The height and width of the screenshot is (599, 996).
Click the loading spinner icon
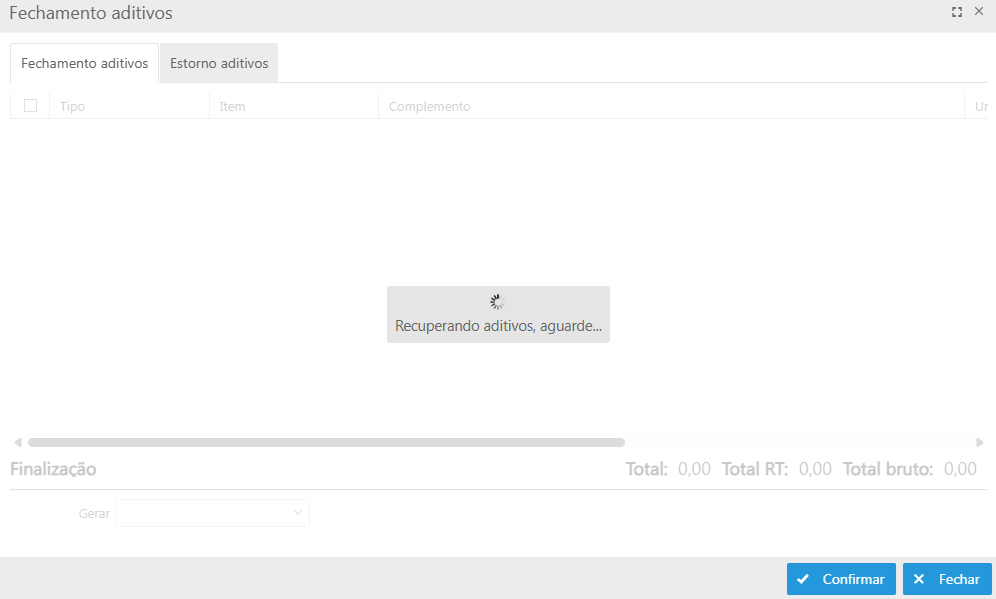click(498, 302)
